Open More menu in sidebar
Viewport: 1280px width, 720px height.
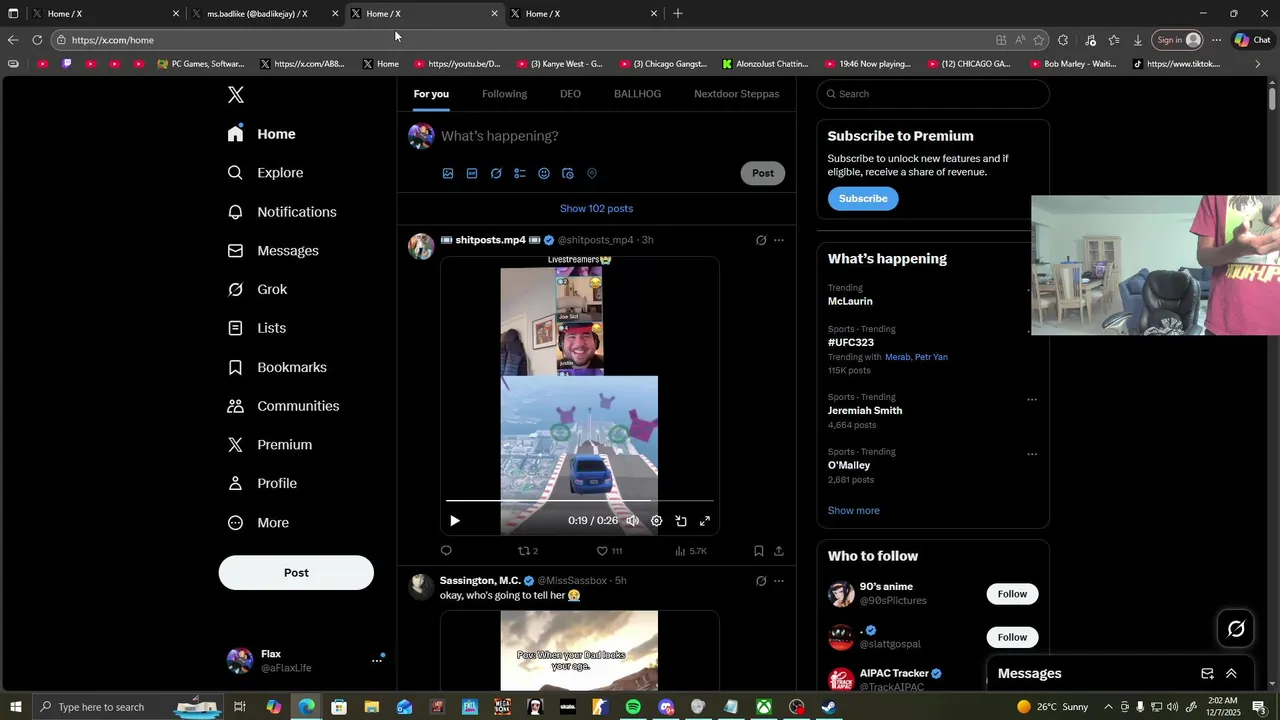click(x=258, y=523)
